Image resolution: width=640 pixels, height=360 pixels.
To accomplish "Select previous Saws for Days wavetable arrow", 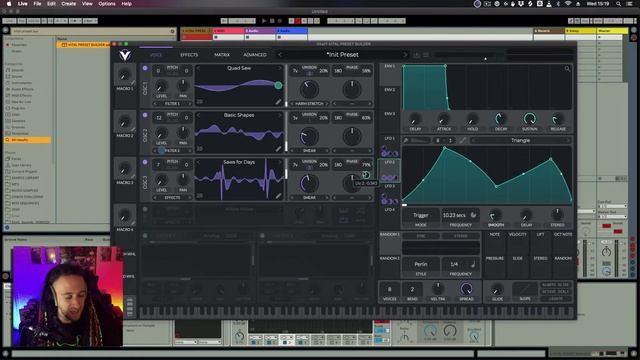I will tap(198, 162).
